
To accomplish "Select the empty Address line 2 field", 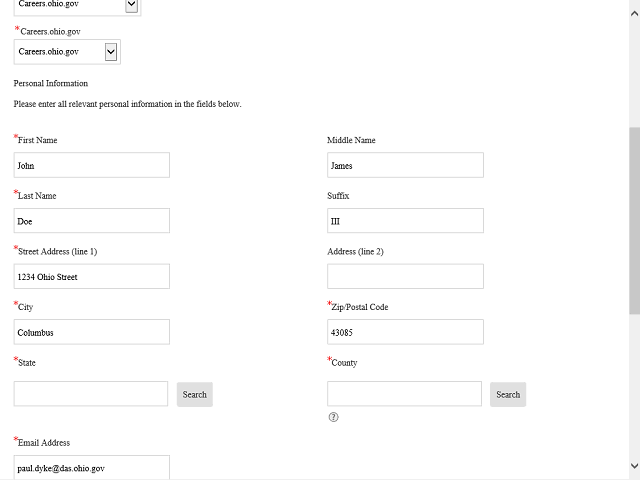I will [x=405, y=276].
